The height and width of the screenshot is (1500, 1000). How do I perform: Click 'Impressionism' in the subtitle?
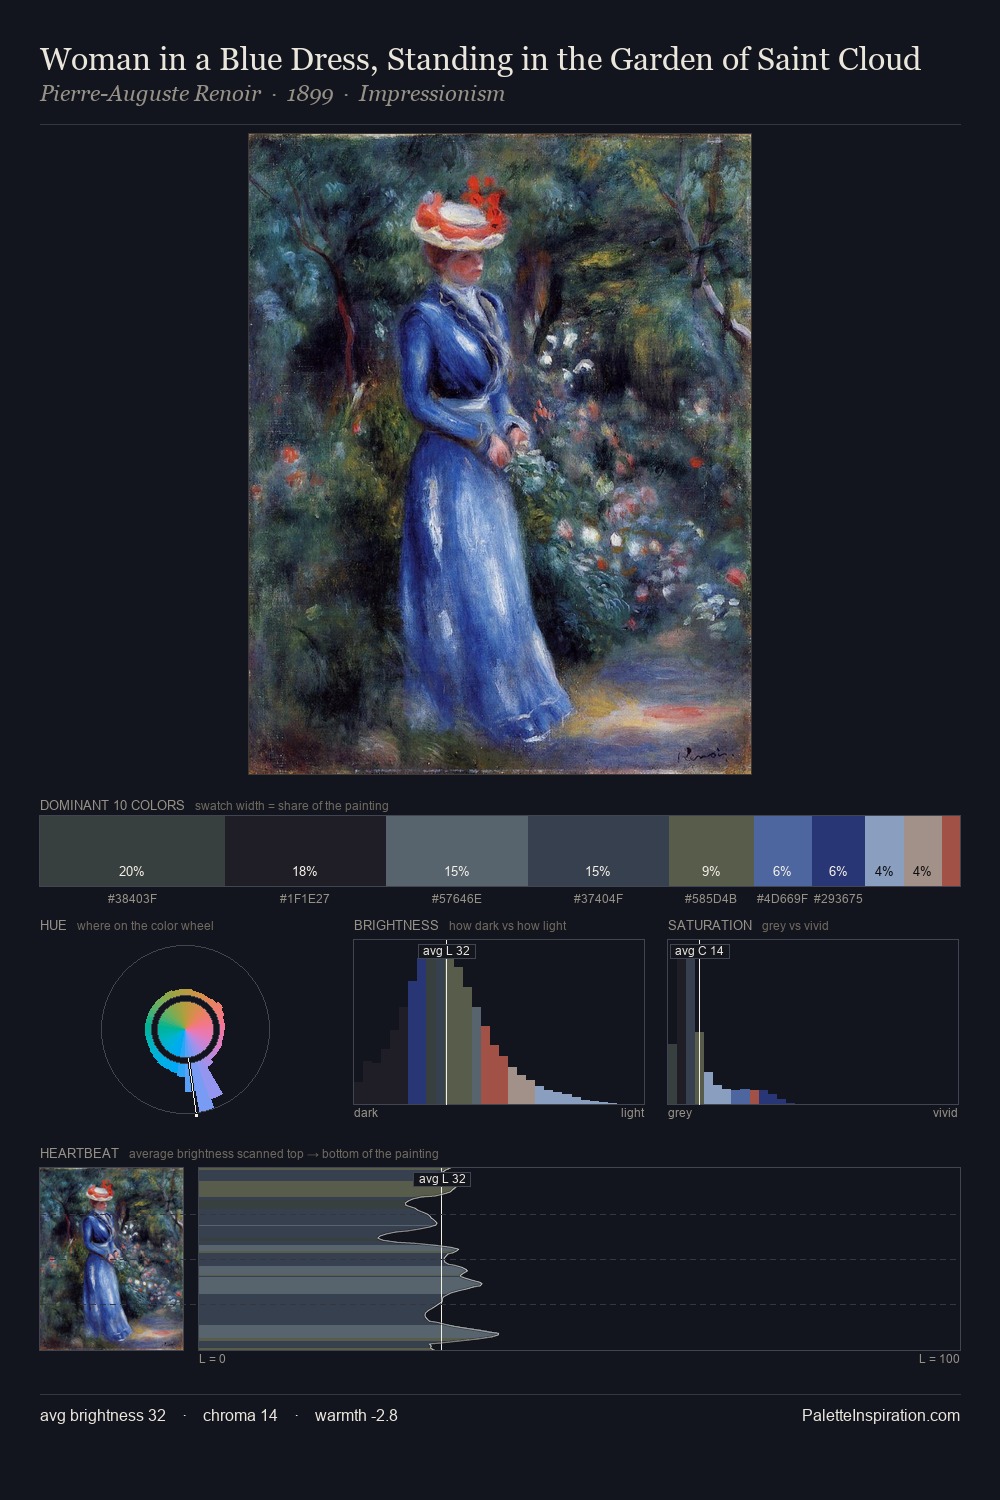pyautogui.click(x=432, y=94)
